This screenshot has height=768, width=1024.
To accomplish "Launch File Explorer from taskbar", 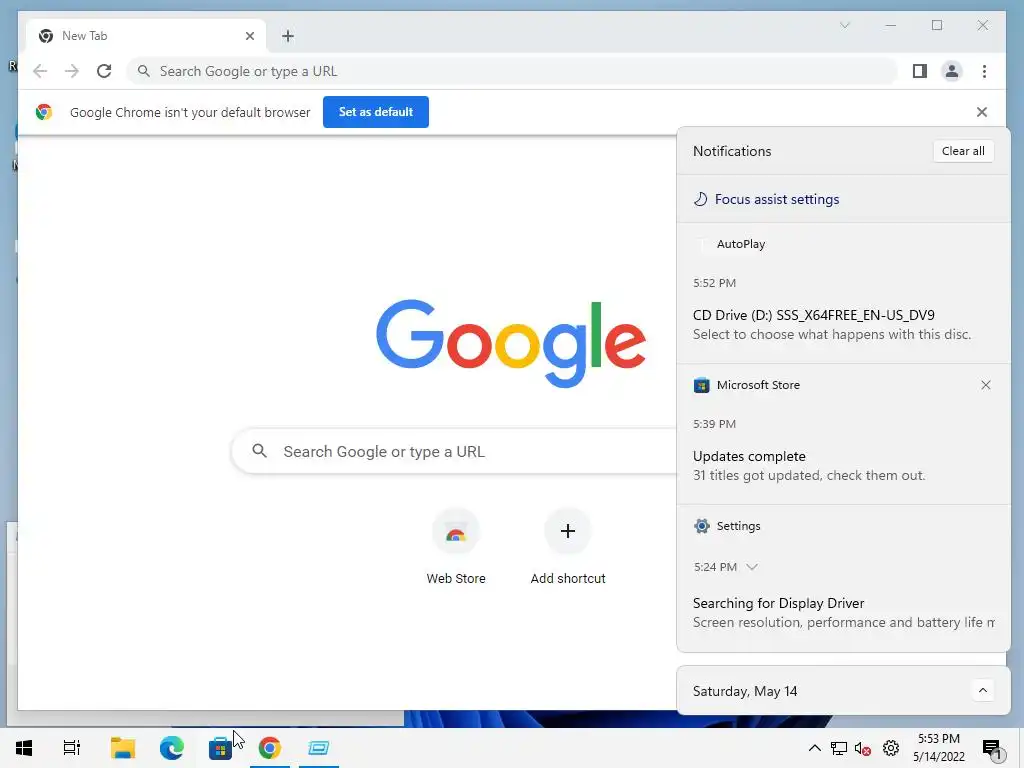I will (123, 748).
